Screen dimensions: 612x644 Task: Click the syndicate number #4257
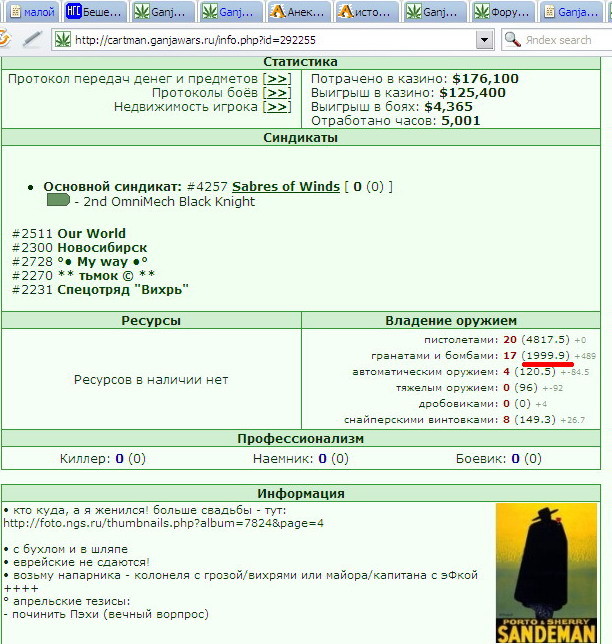click(x=207, y=186)
